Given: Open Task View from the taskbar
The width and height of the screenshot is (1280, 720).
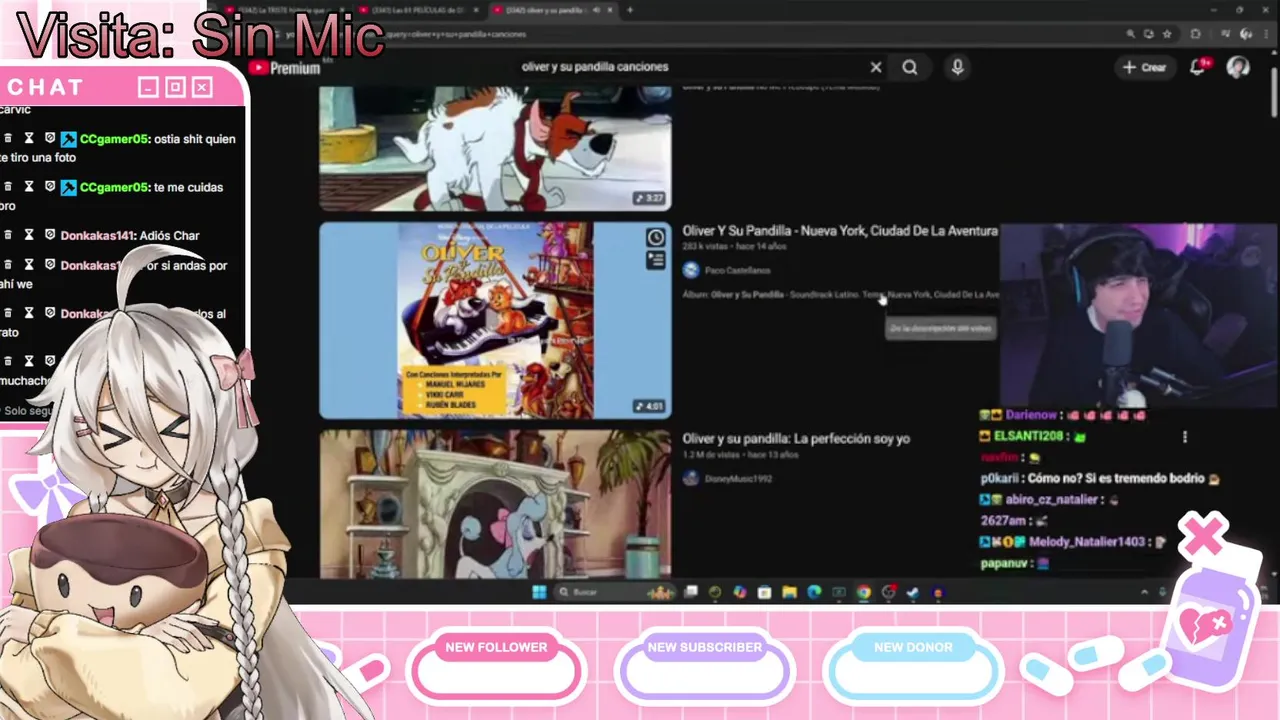Looking at the screenshot, I should coord(690,592).
